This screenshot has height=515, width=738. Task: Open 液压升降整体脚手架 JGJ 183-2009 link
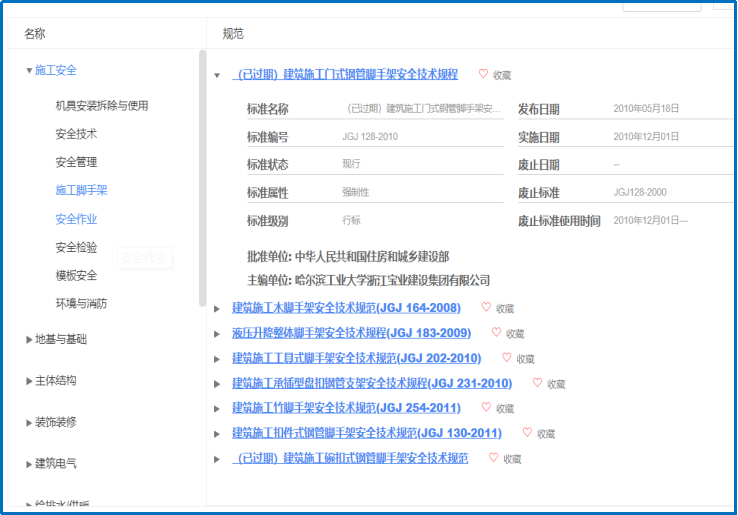351,333
